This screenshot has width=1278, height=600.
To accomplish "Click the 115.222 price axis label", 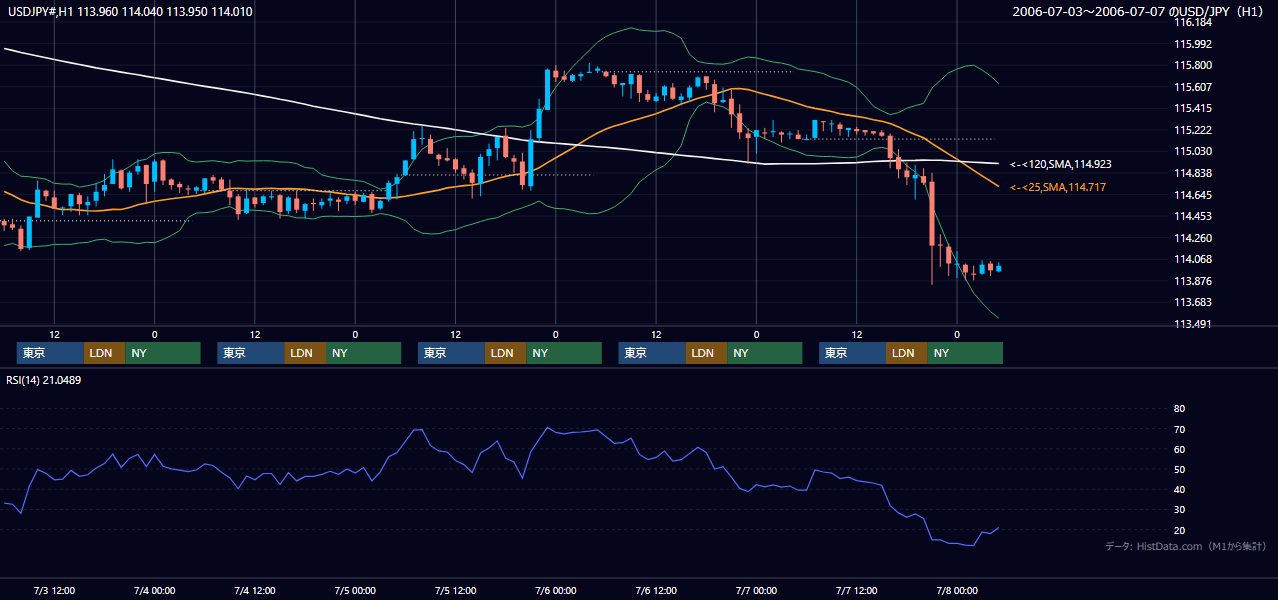I will (x=1192, y=130).
